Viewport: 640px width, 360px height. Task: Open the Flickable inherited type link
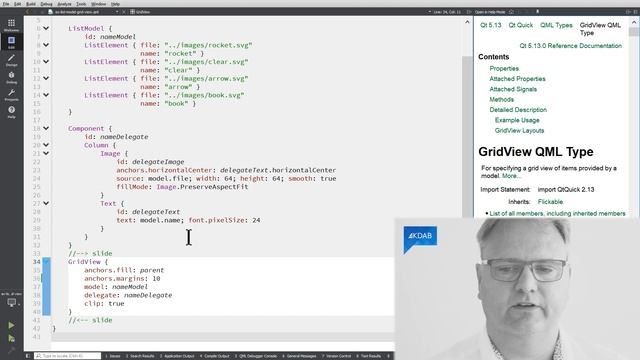pos(550,202)
